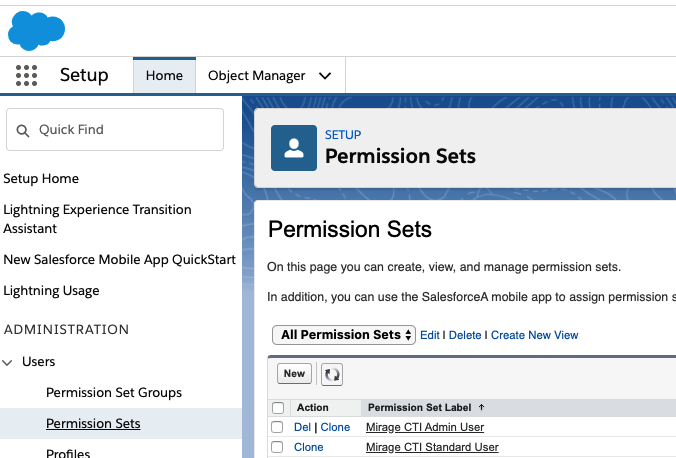Collapse the Users section chevron
This screenshot has height=458, width=676.
(7, 362)
